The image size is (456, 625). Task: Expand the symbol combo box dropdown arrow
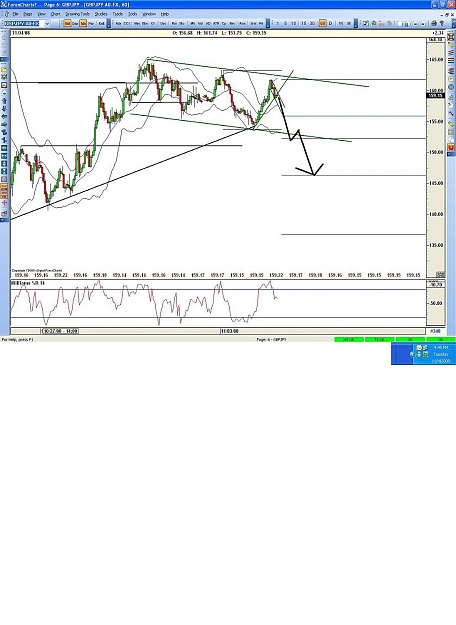click(x=47, y=24)
